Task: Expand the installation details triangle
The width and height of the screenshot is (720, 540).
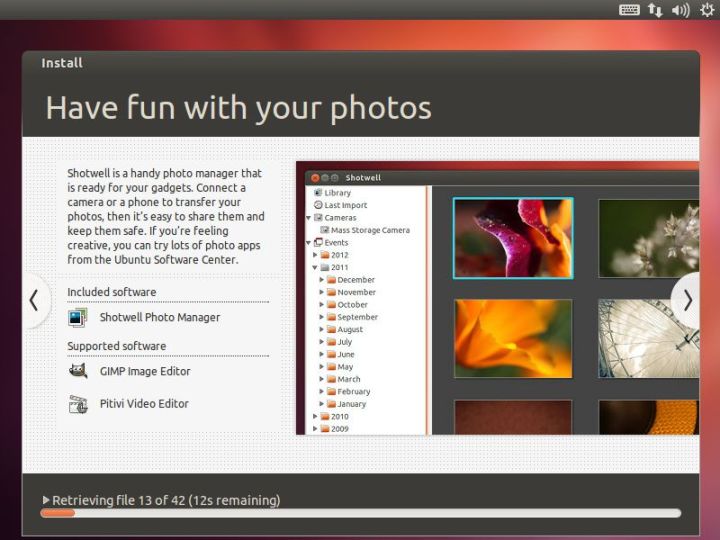Action: pyautogui.click(x=45, y=500)
